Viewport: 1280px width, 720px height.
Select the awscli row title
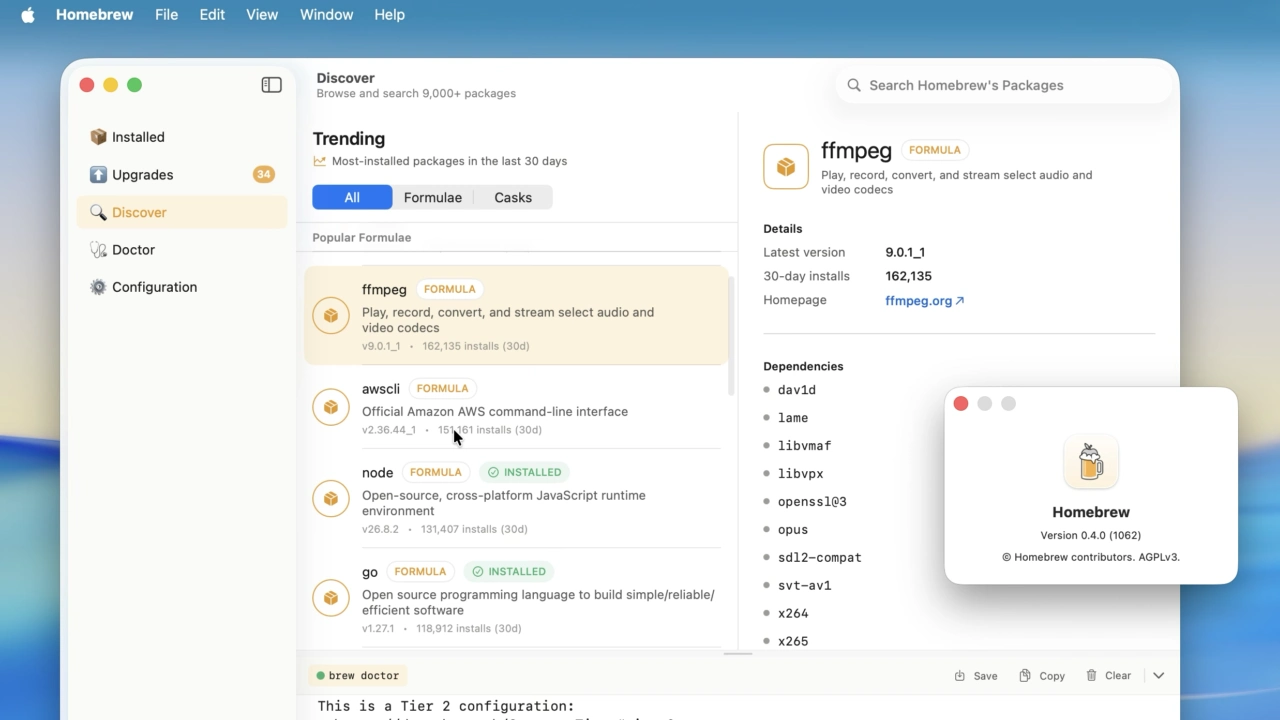(x=381, y=389)
